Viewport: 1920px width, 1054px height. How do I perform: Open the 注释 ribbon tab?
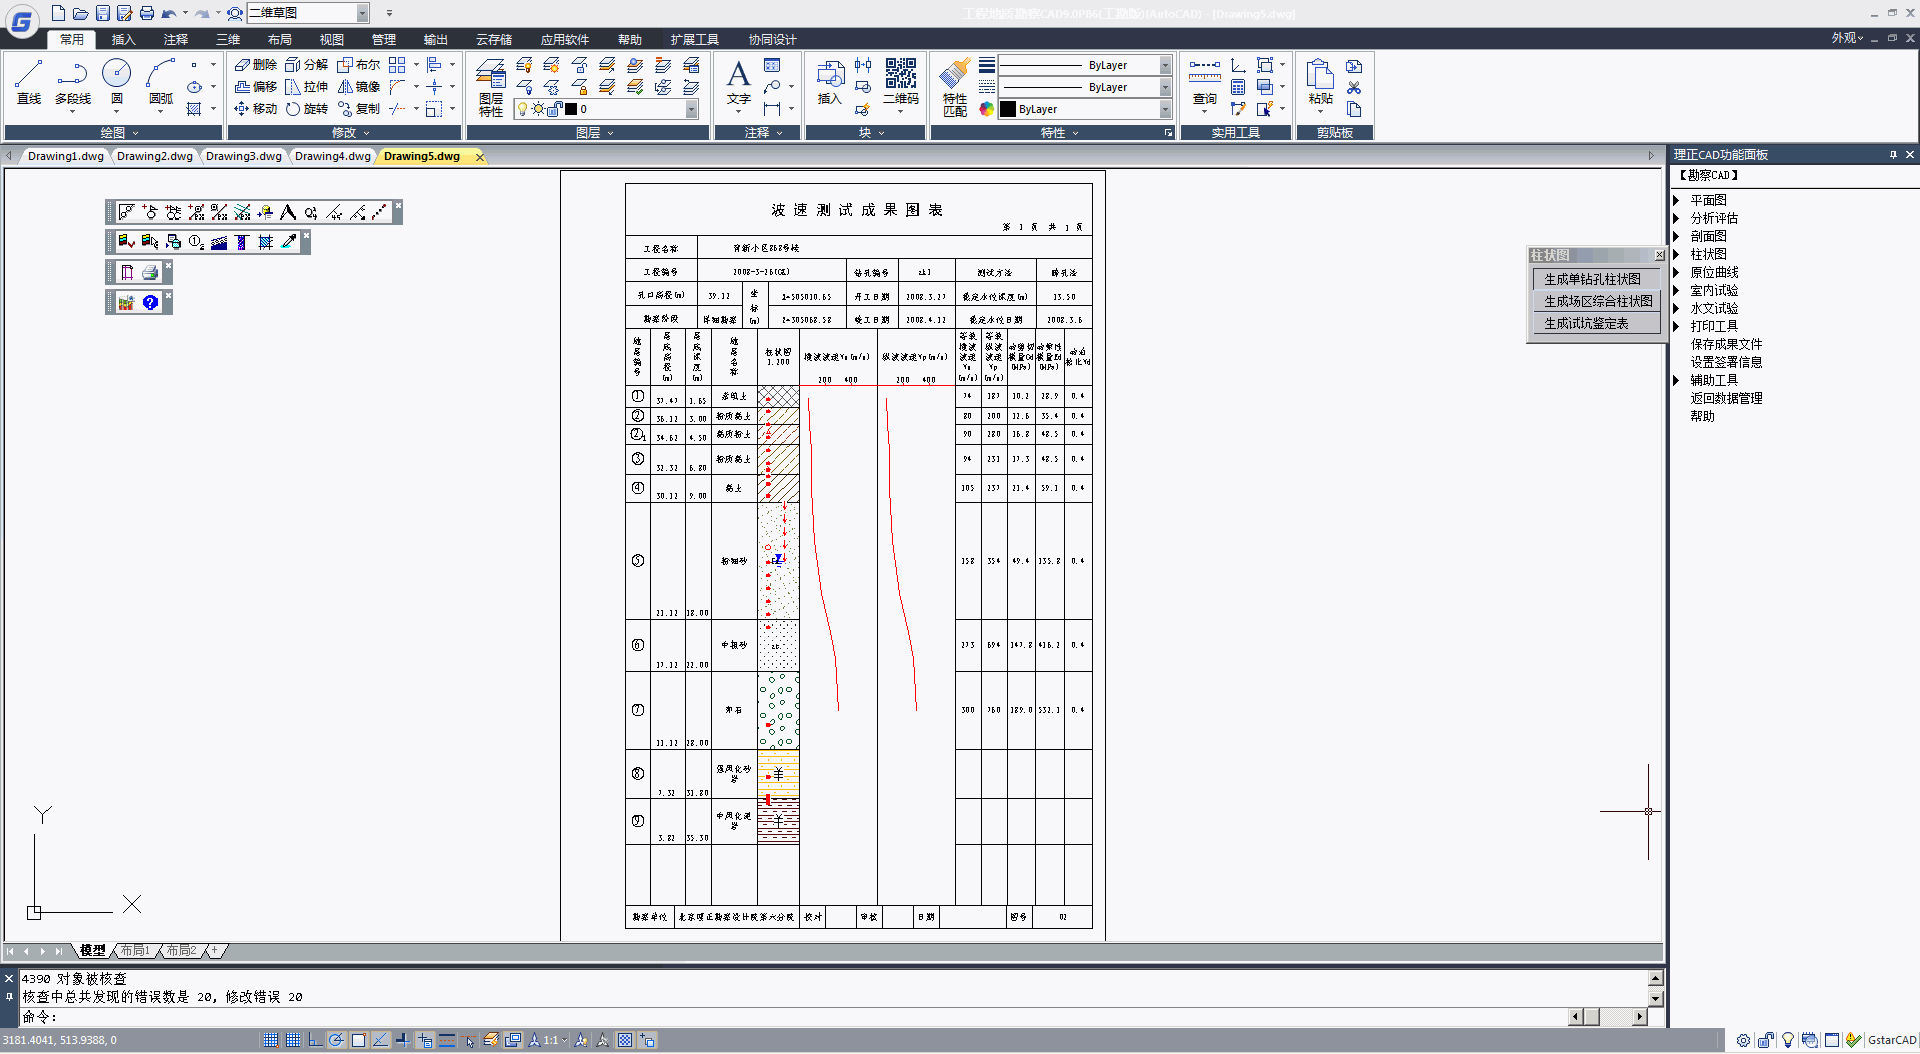click(x=176, y=40)
